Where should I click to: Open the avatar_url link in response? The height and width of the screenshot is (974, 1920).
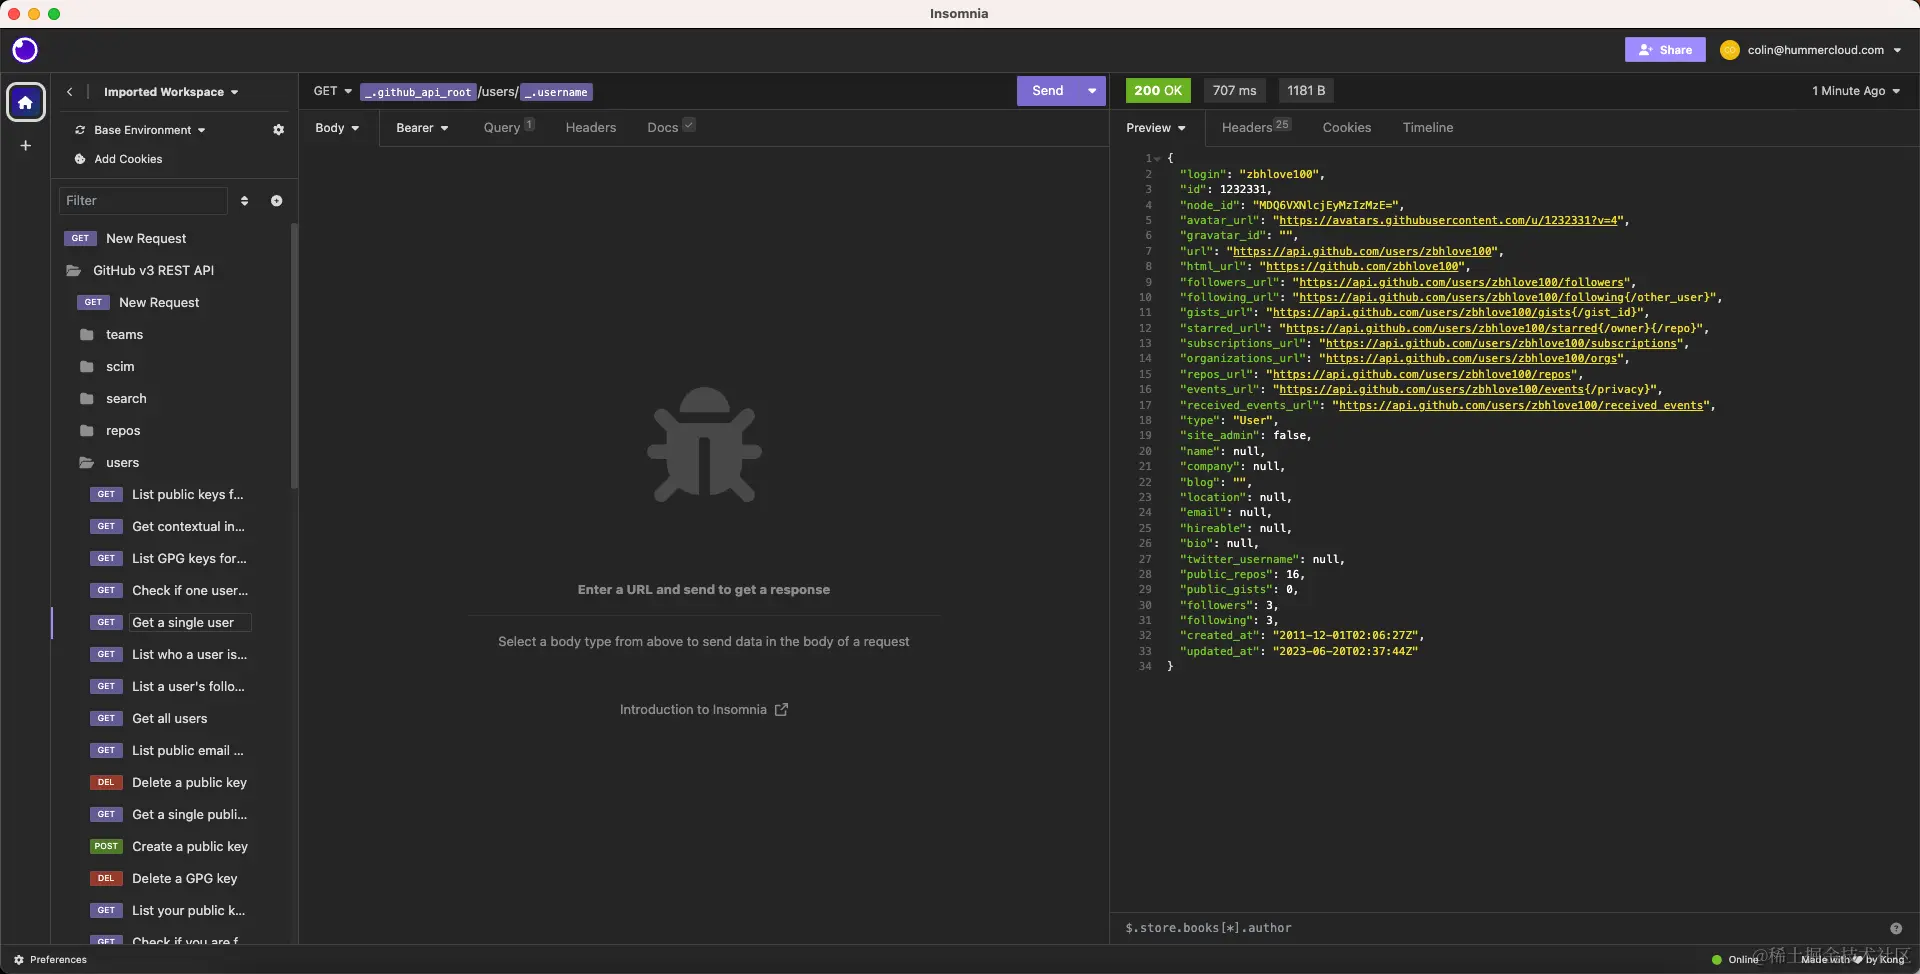pyautogui.click(x=1448, y=221)
